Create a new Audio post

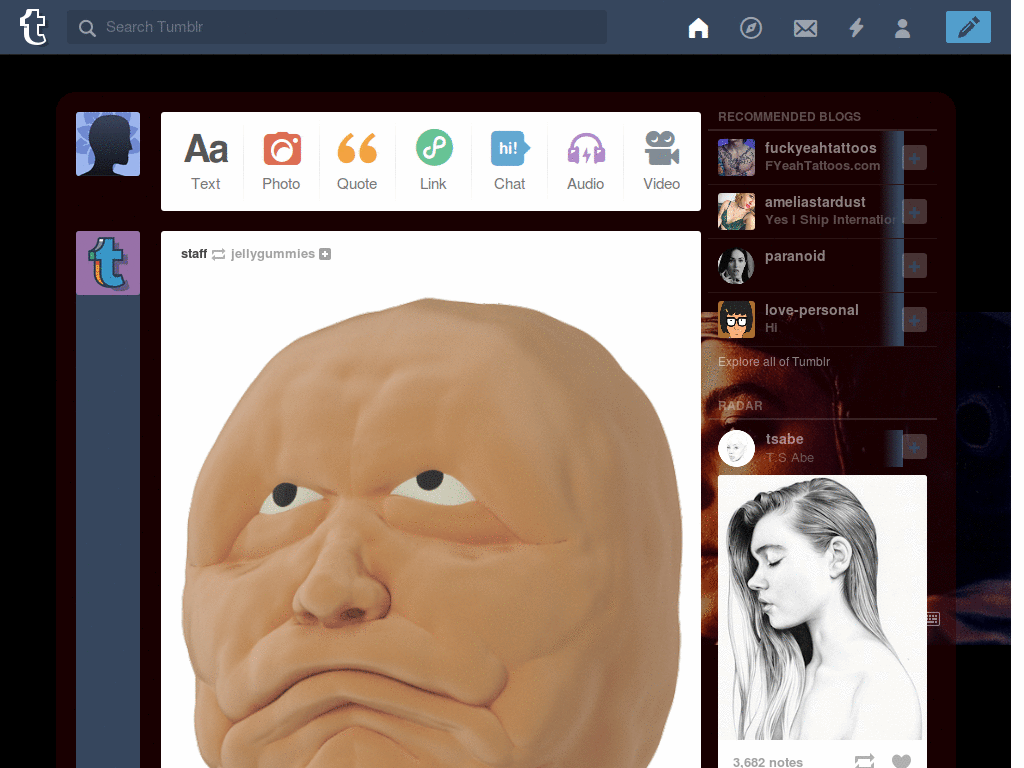pos(585,161)
